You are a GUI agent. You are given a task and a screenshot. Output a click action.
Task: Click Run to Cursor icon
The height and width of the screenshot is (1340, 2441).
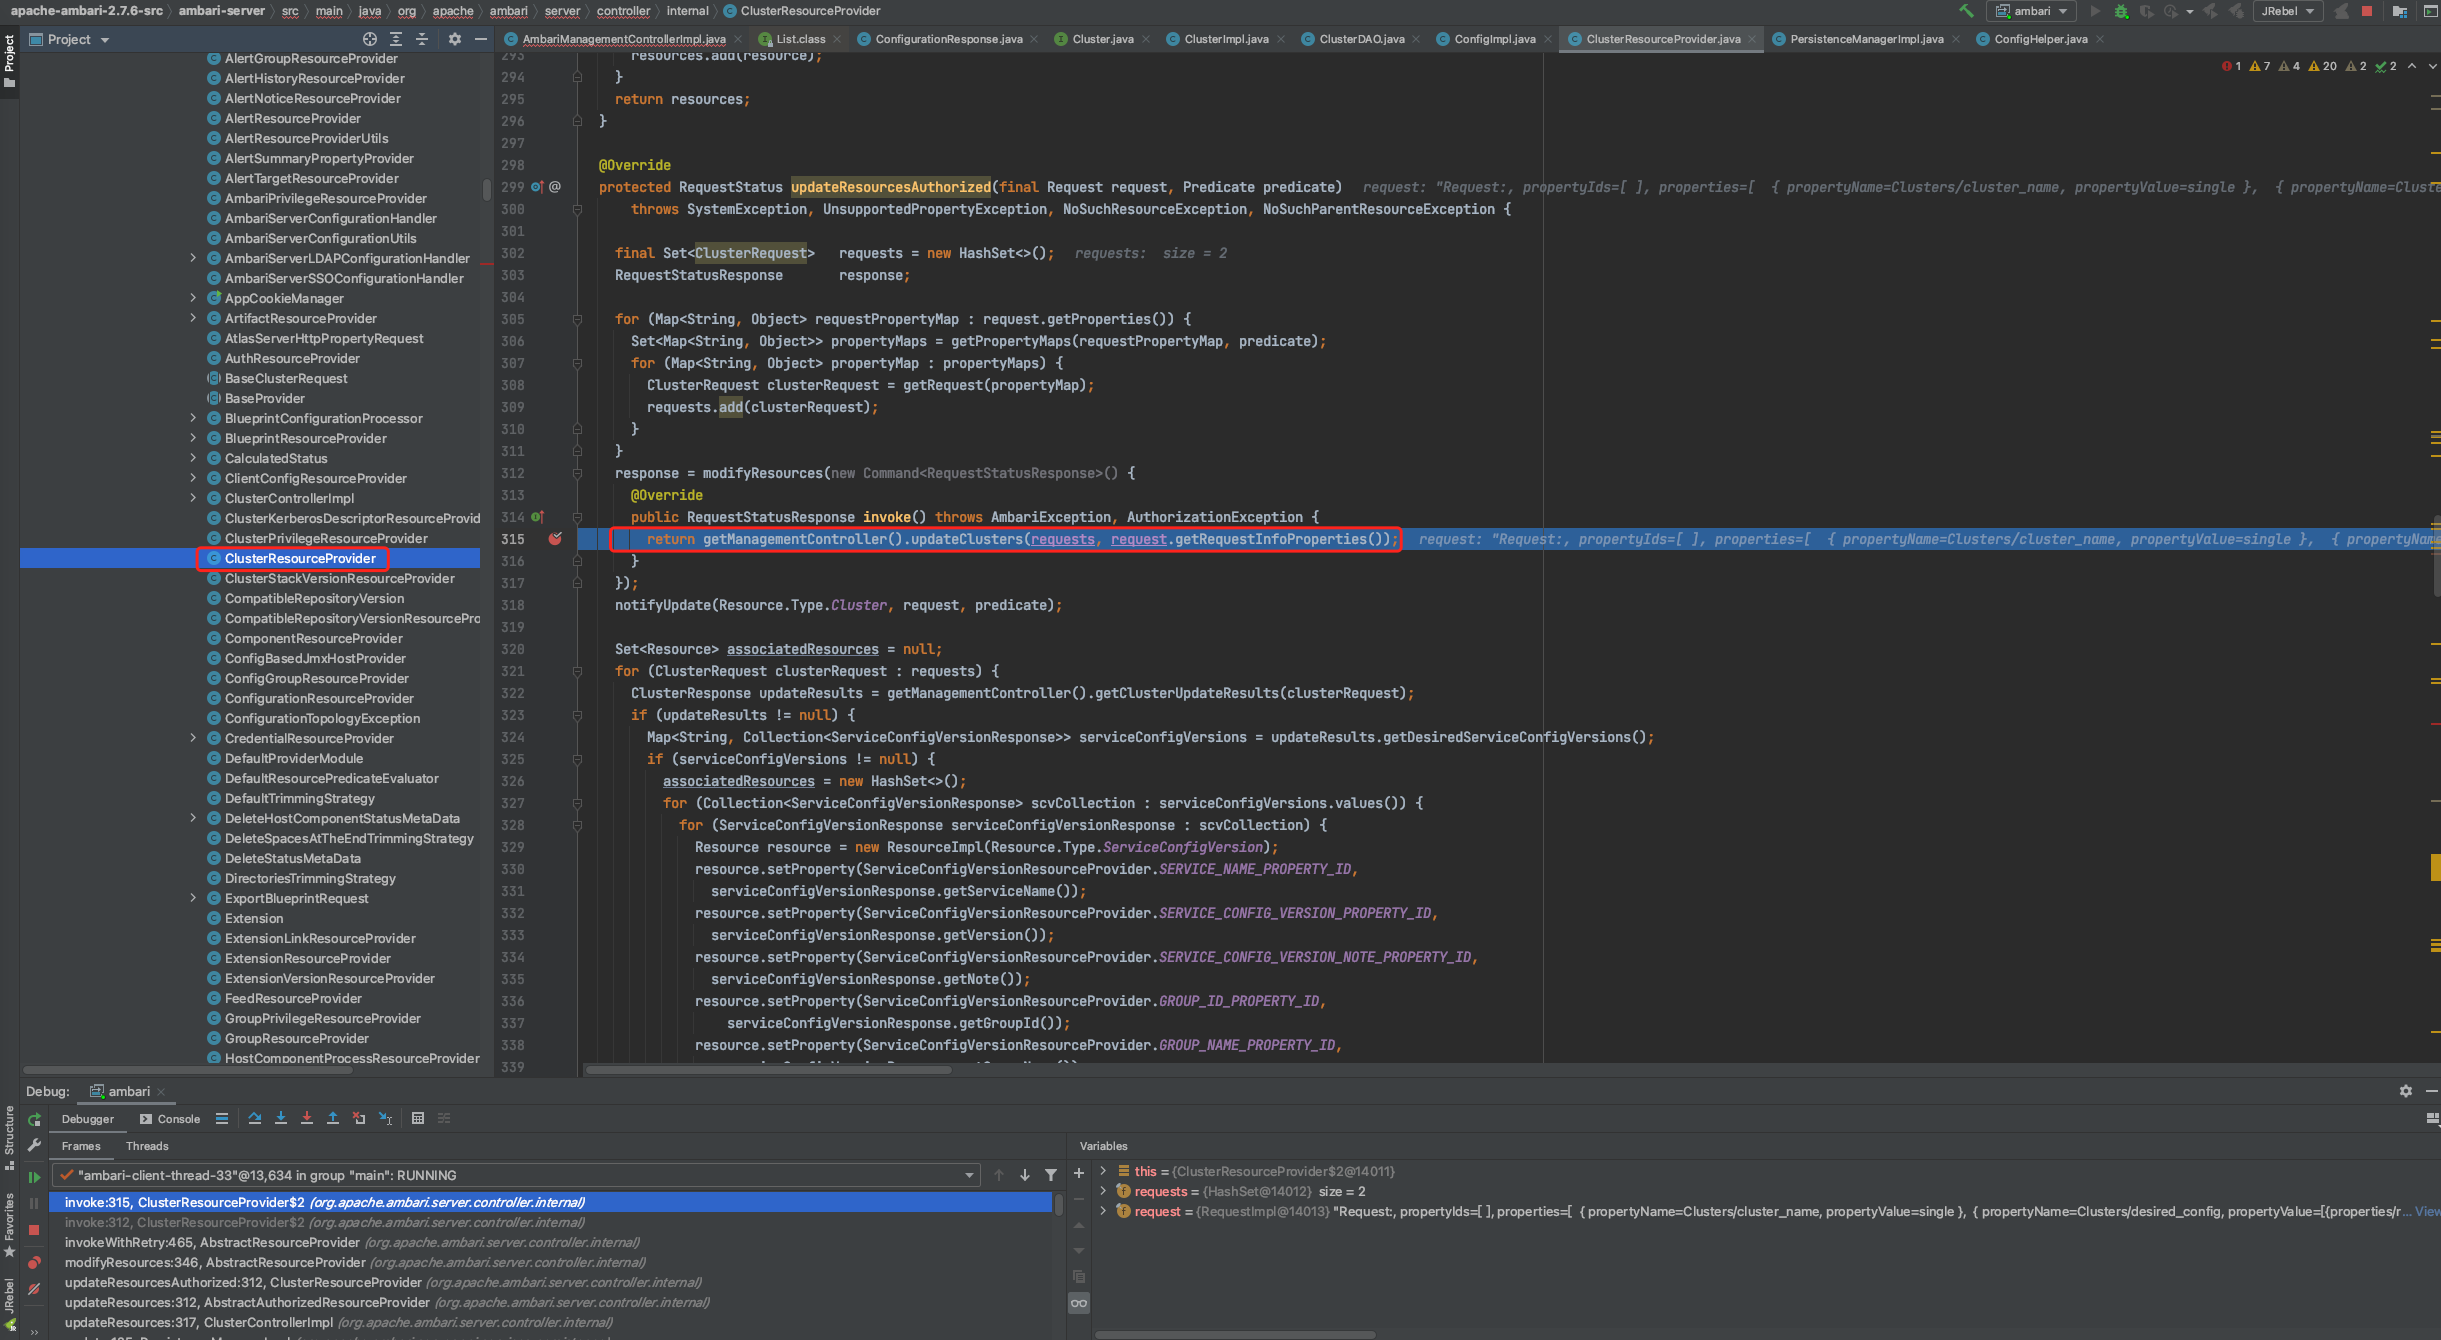tap(385, 1118)
